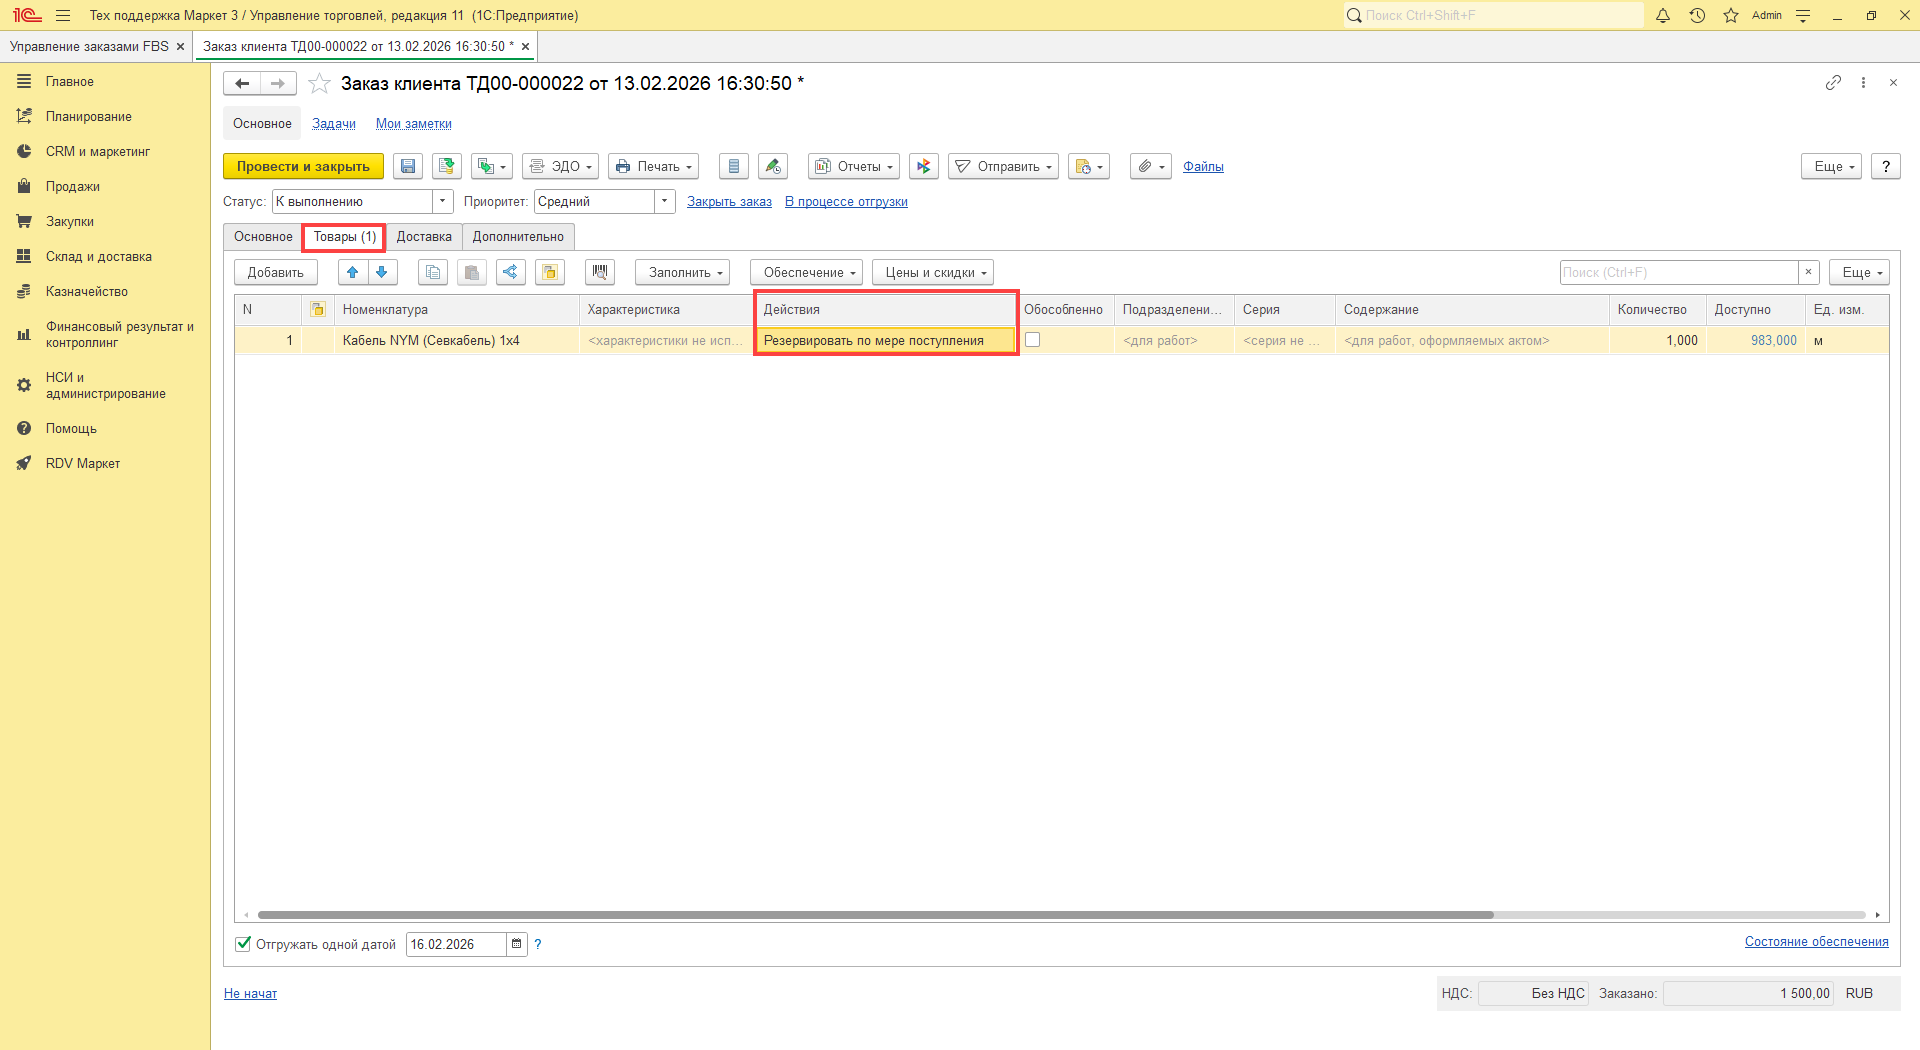
Task: Click the save document floppy disk icon
Action: pos(408,167)
